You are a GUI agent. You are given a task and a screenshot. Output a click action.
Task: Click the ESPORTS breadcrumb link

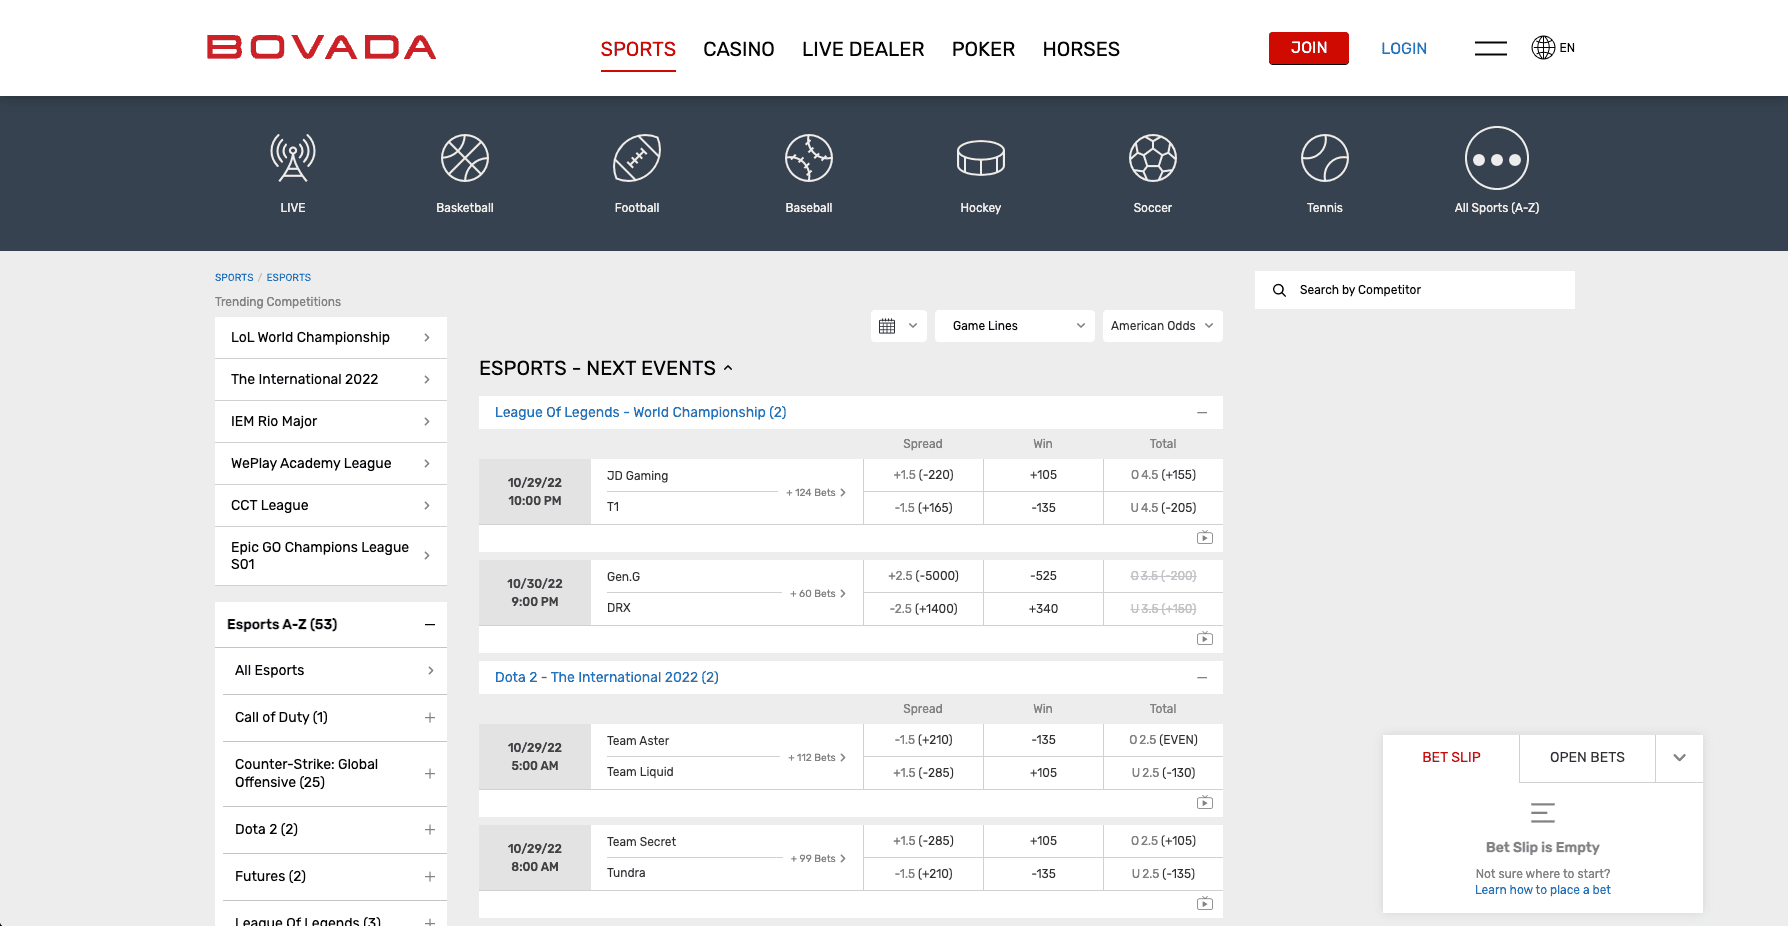289,278
